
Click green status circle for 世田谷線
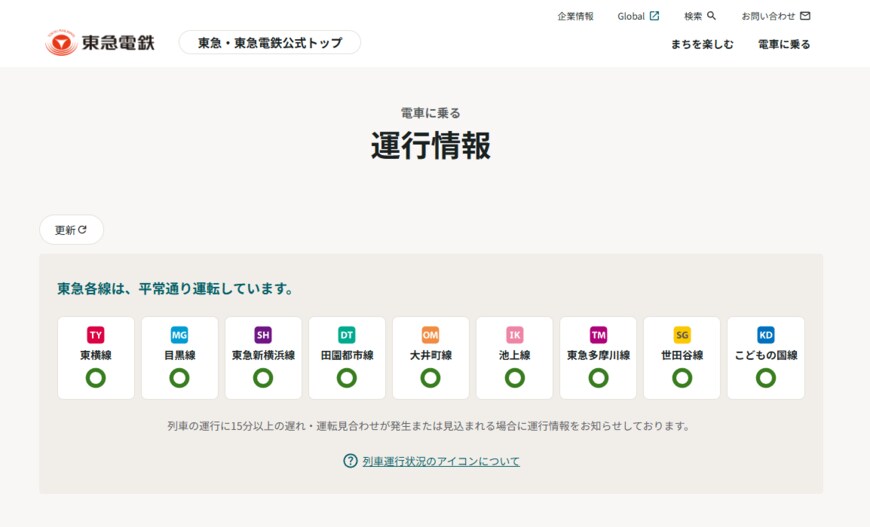click(682, 378)
